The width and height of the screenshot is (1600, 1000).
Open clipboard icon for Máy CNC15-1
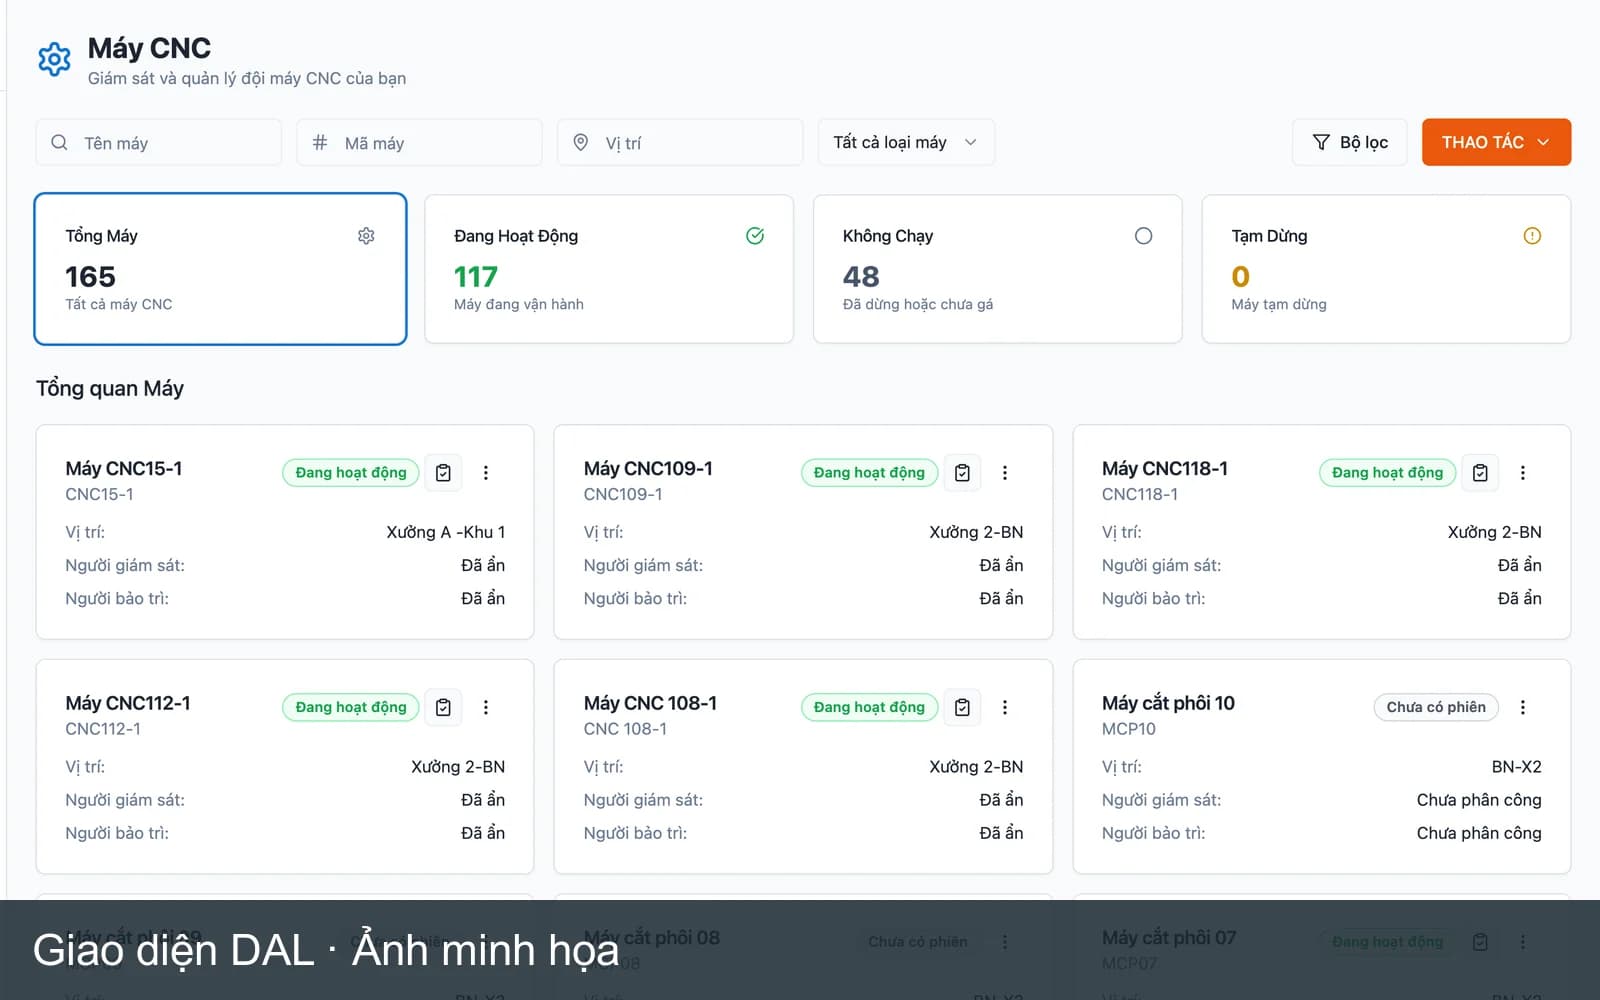click(443, 473)
